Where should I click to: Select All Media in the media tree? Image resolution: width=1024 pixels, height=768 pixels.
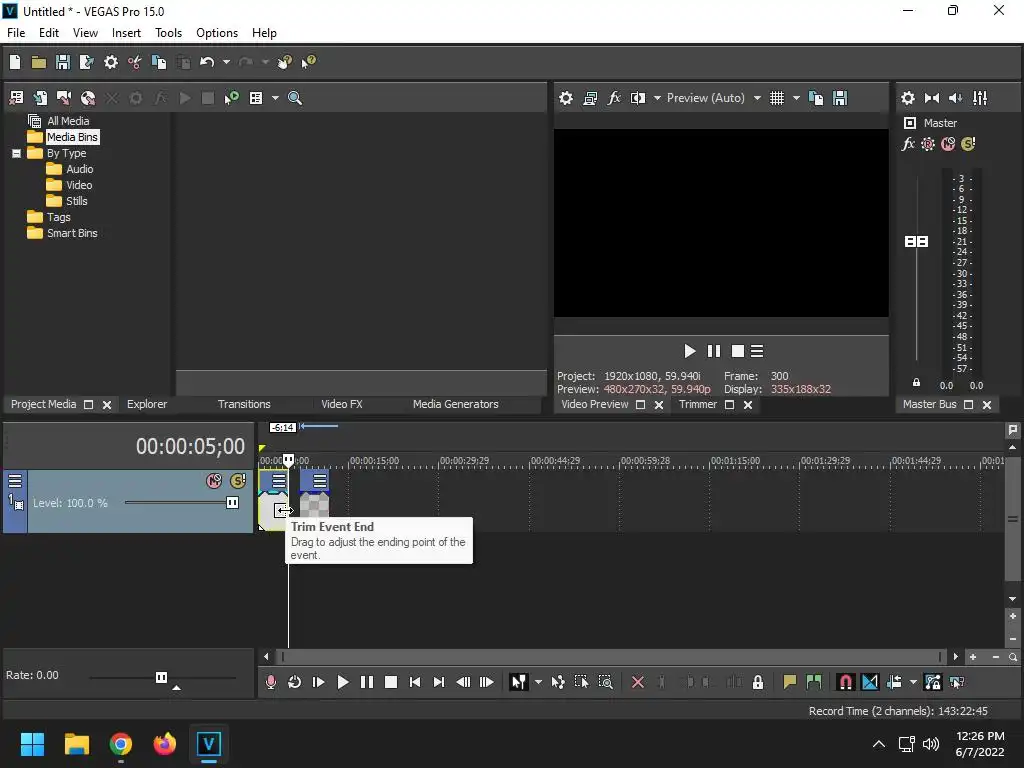click(68, 121)
